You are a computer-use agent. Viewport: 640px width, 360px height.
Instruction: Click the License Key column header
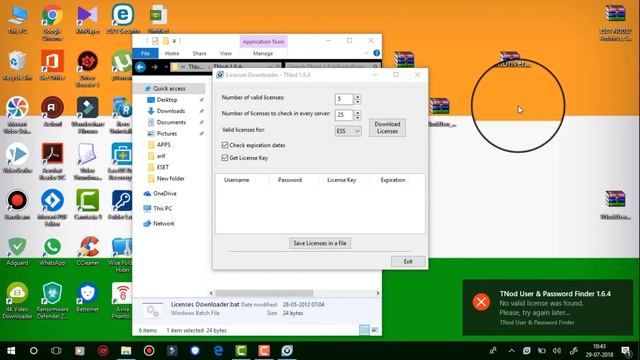point(343,180)
